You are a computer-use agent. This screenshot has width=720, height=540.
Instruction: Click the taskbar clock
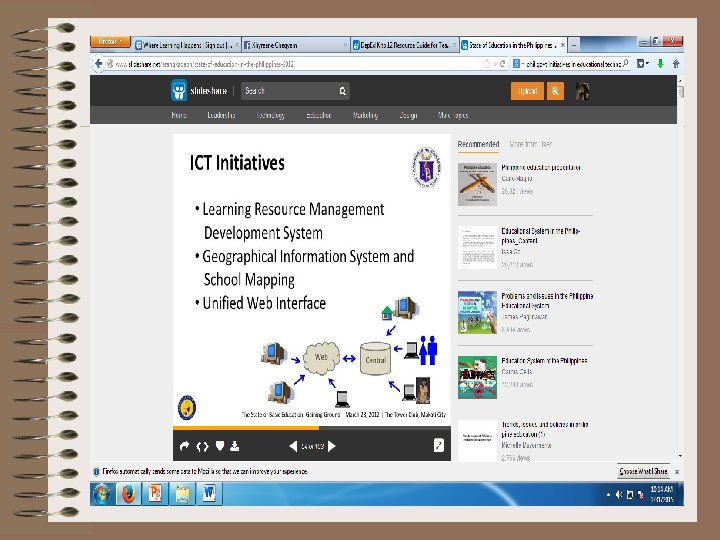click(661, 494)
